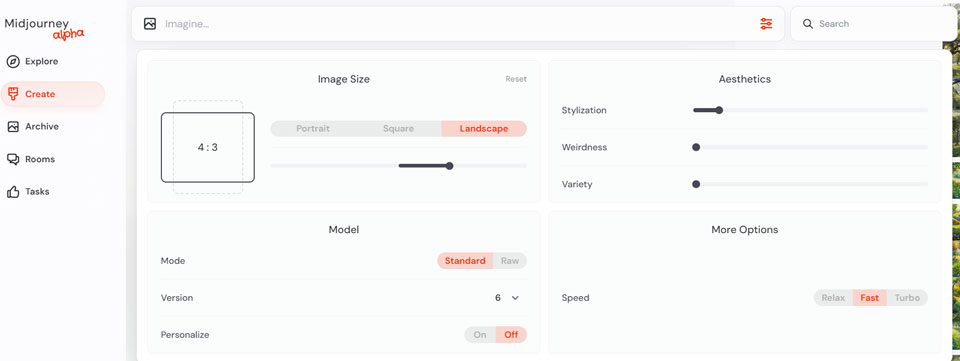The image size is (960, 361).
Task: Toggle the settings sliders icon
Action: tap(766, 24)
